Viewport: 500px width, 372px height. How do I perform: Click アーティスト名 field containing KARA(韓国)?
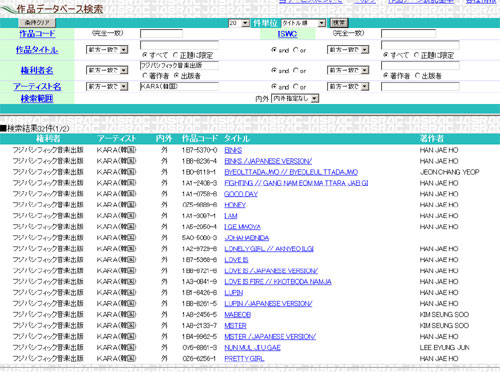(179, 87)
